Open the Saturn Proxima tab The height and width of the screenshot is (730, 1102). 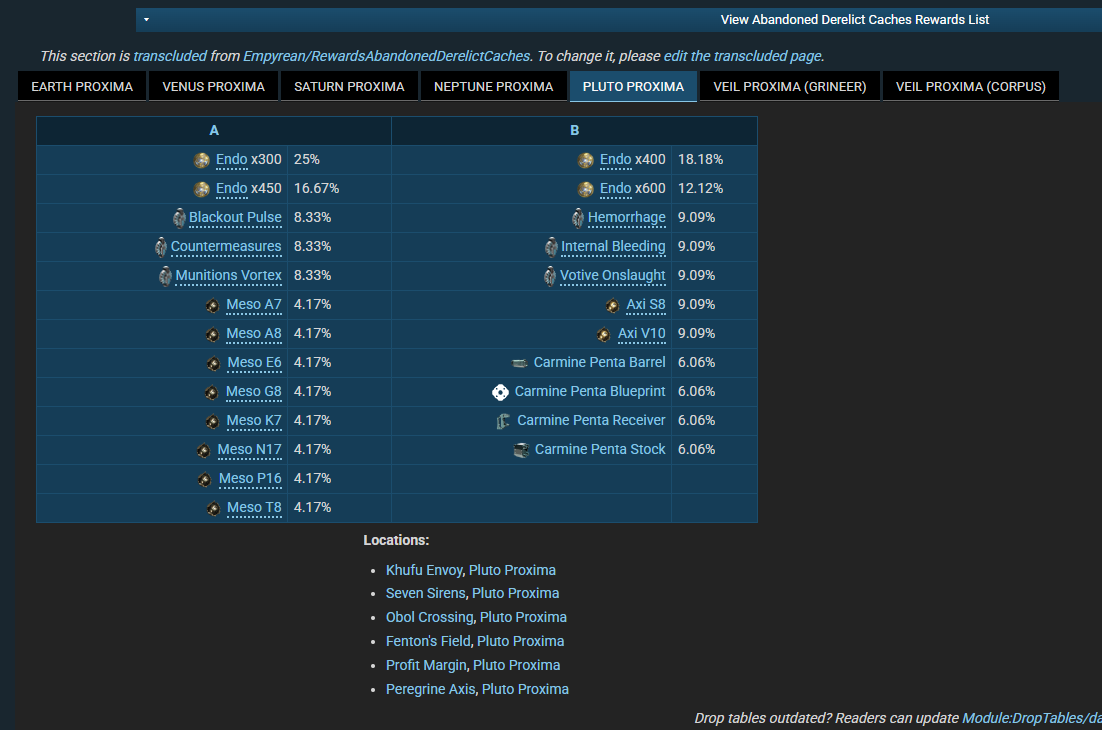(x=349, y=87)
